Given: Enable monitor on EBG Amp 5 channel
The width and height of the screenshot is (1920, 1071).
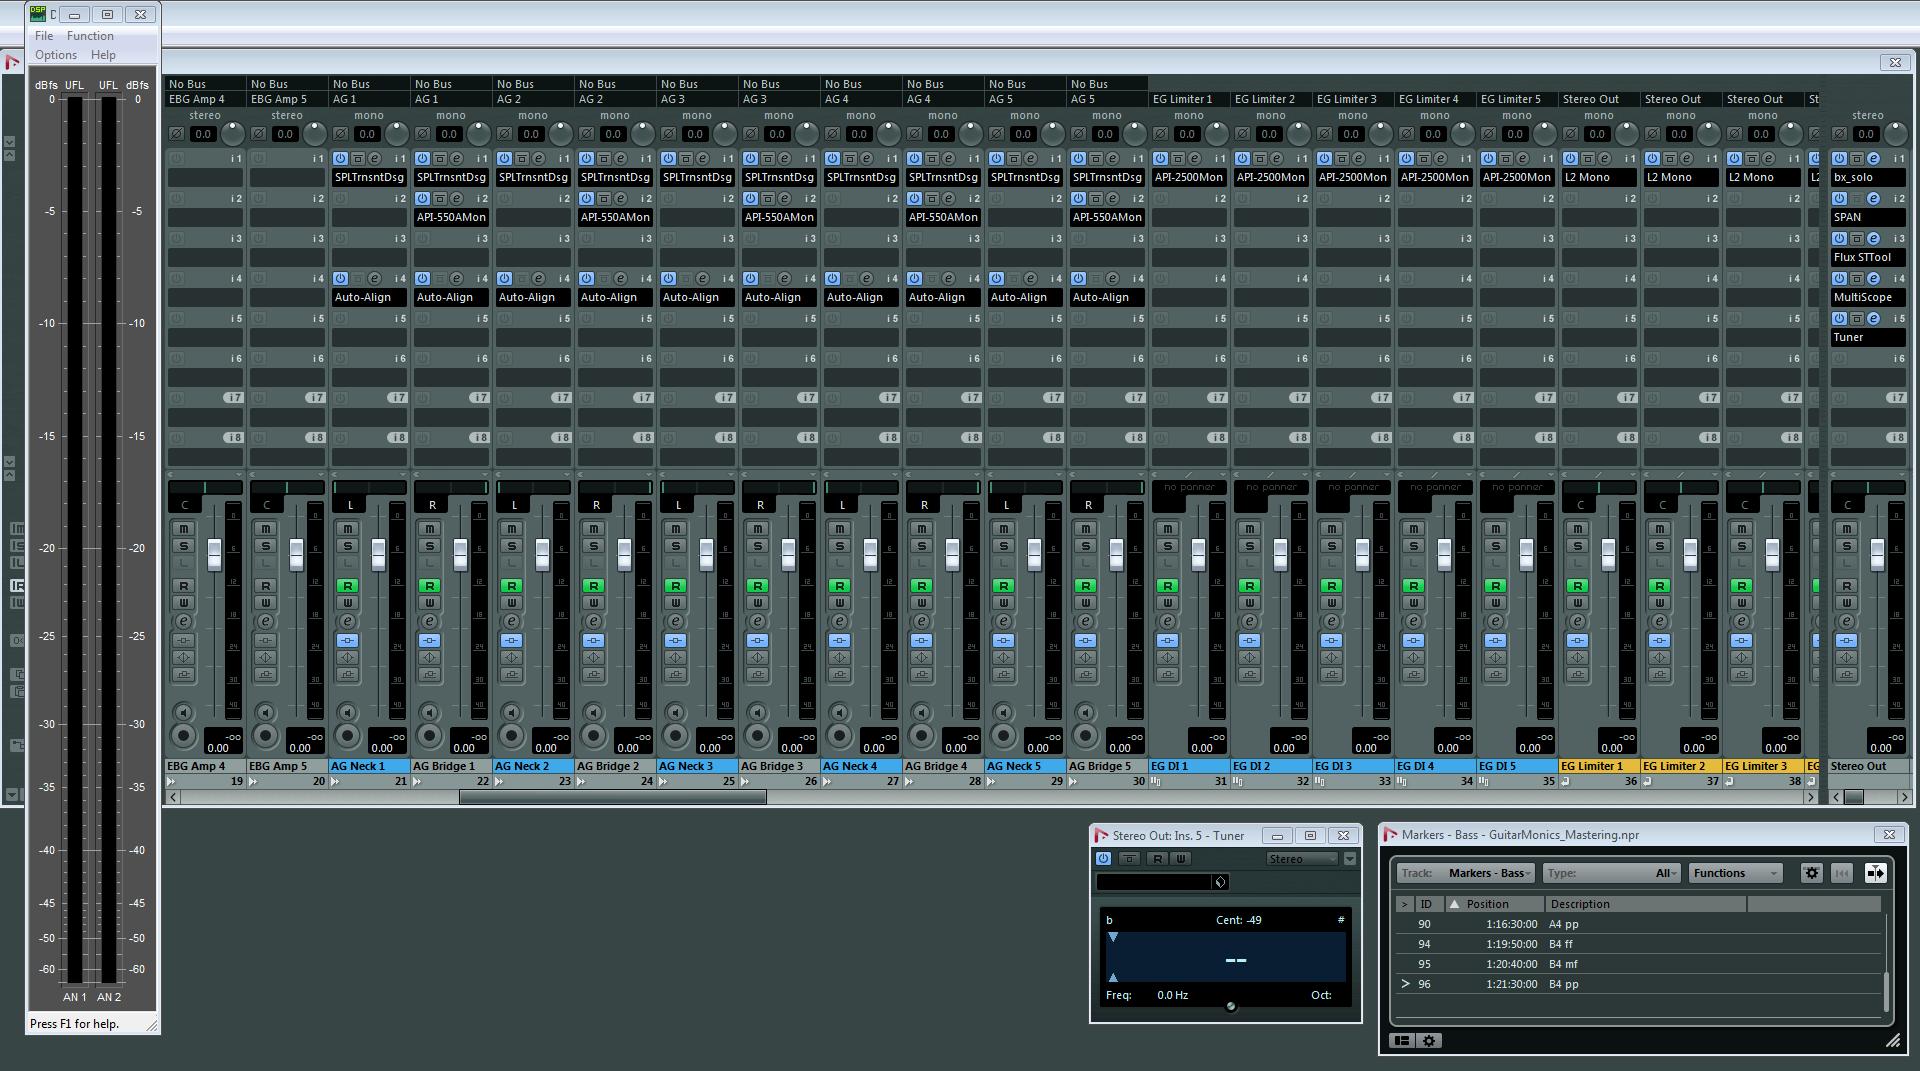Looking at the screenshot, I should pyautogui.click(x=265, y=712).
